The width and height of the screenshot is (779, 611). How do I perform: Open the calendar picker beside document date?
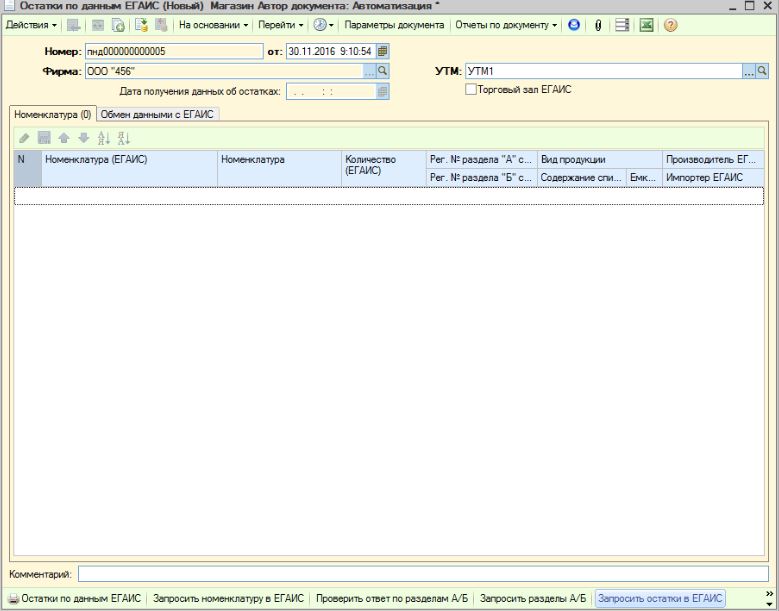(x=382, y=51)
